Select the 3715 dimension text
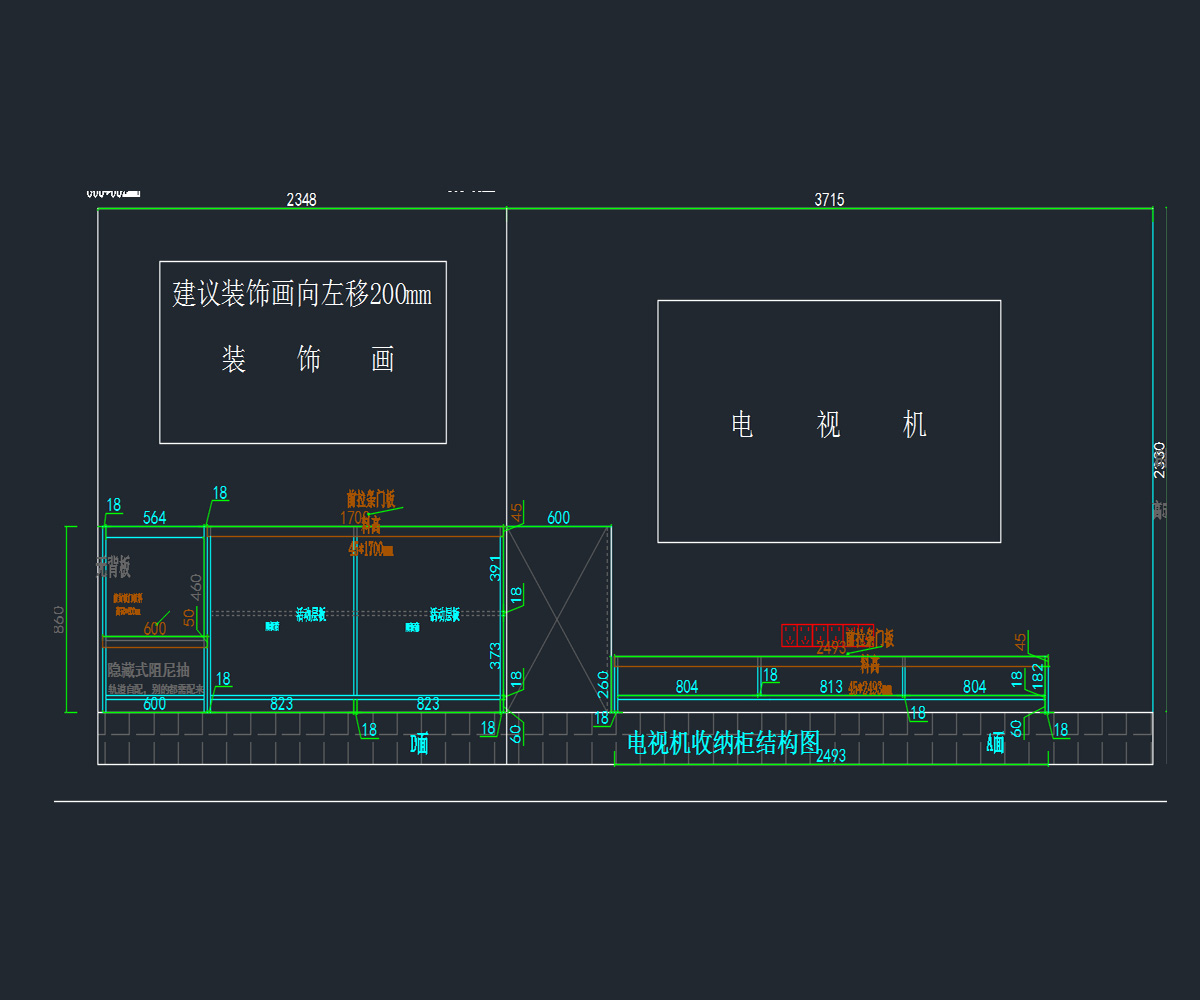Viewport: 1200px width, 1000px height. 829,199
